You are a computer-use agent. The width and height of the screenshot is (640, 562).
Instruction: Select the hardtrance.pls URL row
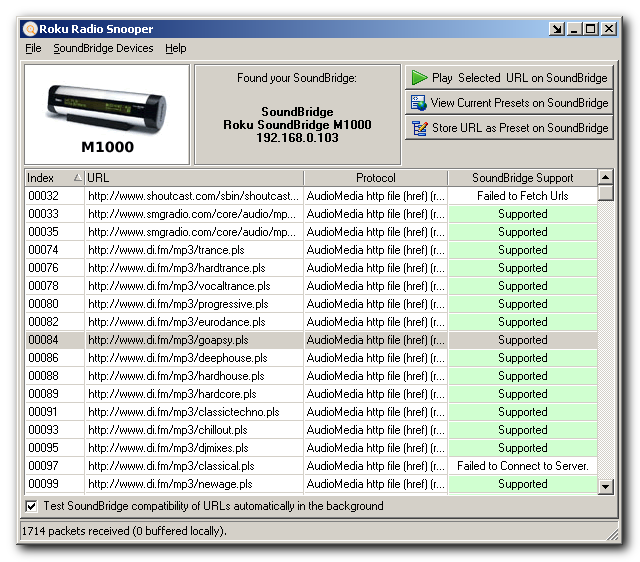click(311, 268)
